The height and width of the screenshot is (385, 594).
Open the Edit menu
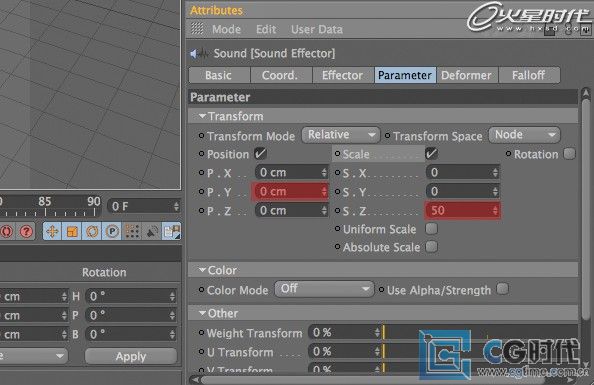coord(266,29)
